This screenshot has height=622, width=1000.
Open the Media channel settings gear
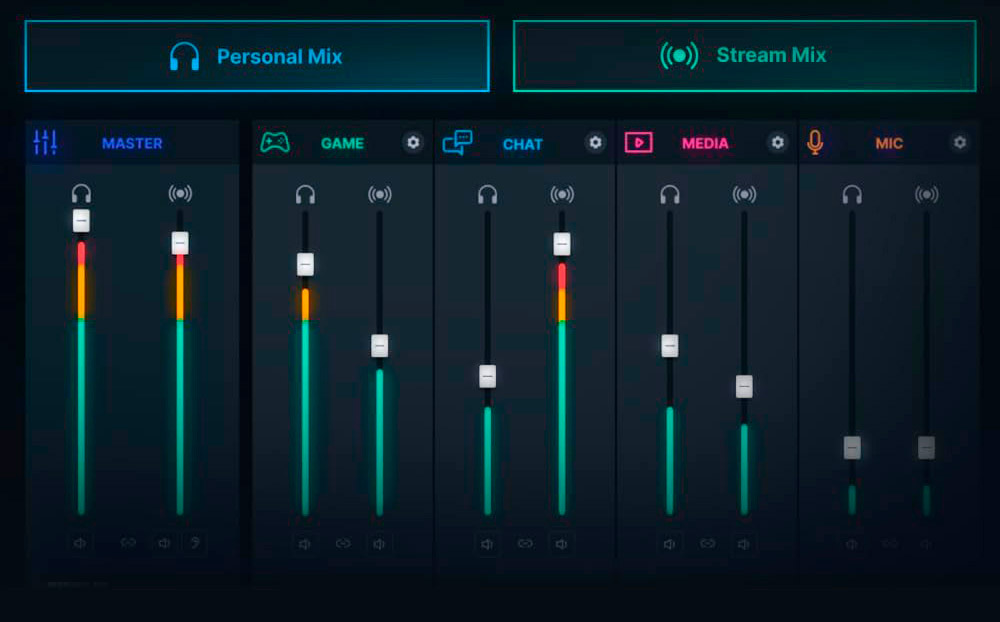coord(778,143)
